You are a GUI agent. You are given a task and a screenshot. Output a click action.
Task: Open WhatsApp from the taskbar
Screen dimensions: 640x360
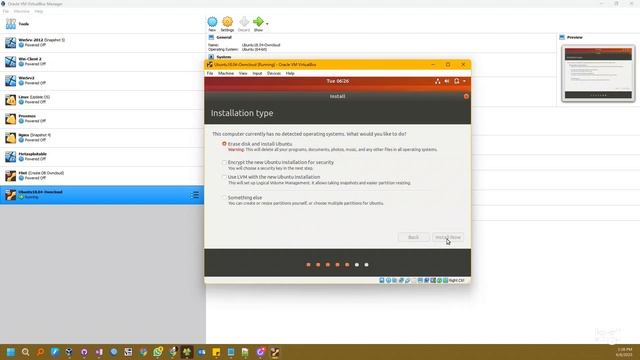(158, 352)
